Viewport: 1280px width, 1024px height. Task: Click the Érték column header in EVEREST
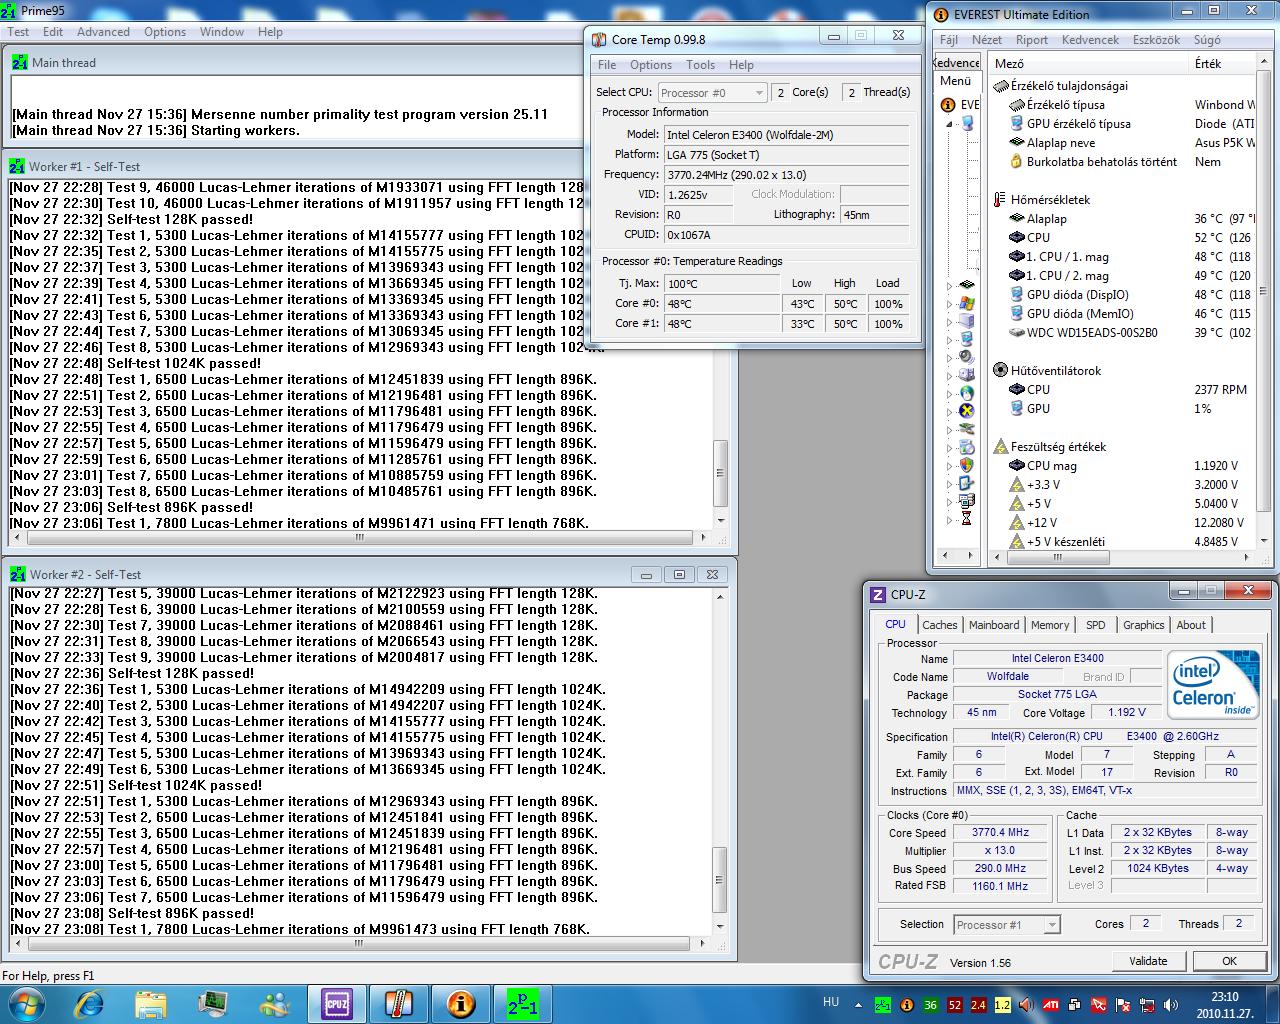pos(1223,63)
